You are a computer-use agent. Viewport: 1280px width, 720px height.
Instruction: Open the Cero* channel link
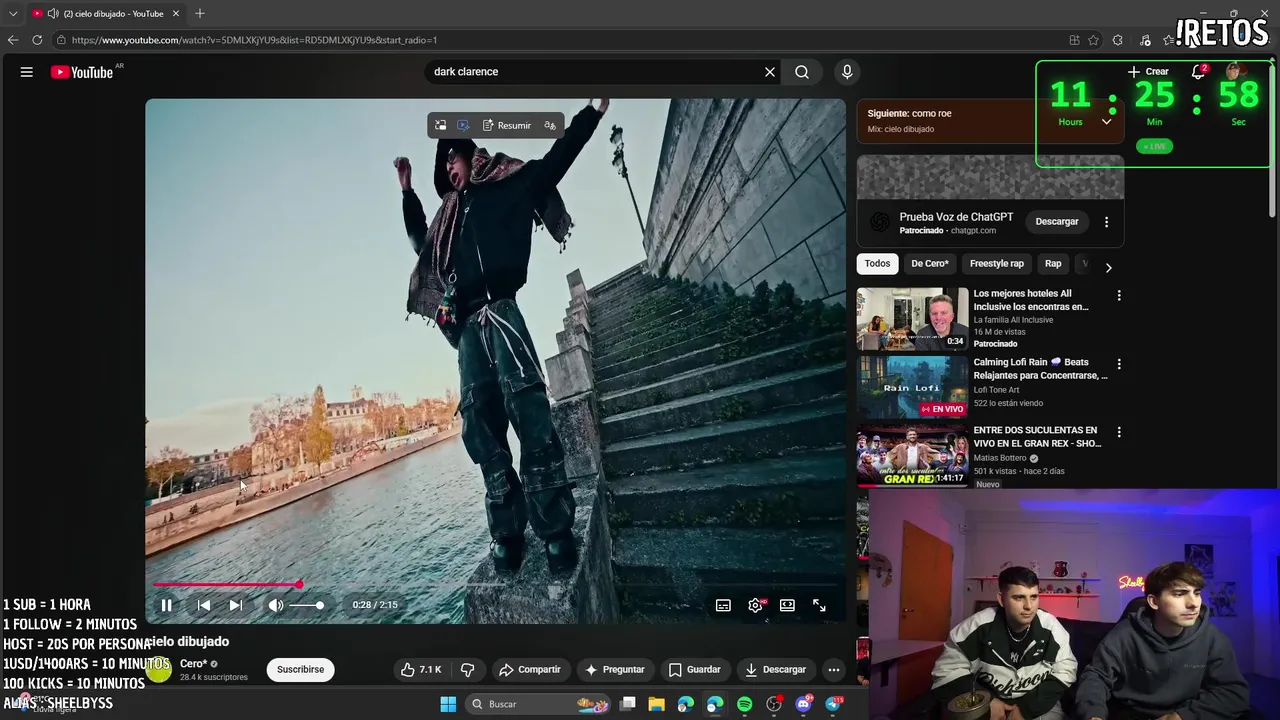(x=193, y=664)
